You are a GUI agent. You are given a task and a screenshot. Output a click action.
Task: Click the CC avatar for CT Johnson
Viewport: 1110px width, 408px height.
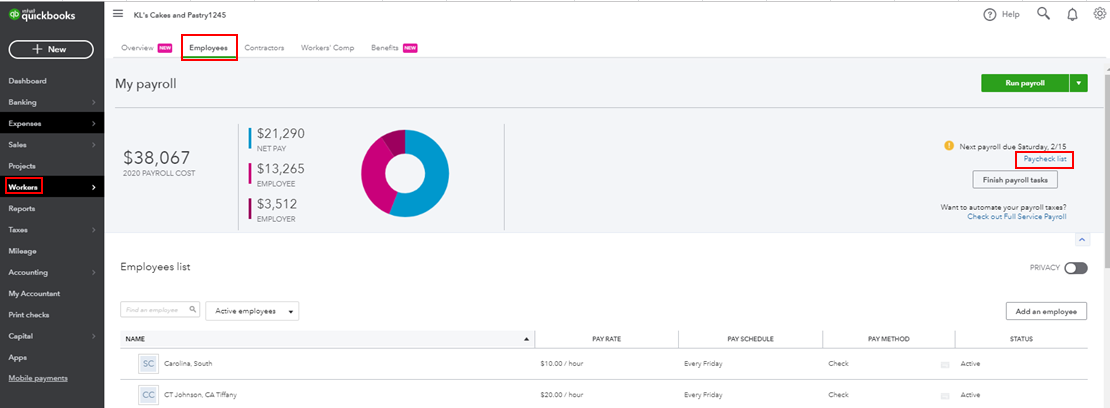[x=148, y=395]
